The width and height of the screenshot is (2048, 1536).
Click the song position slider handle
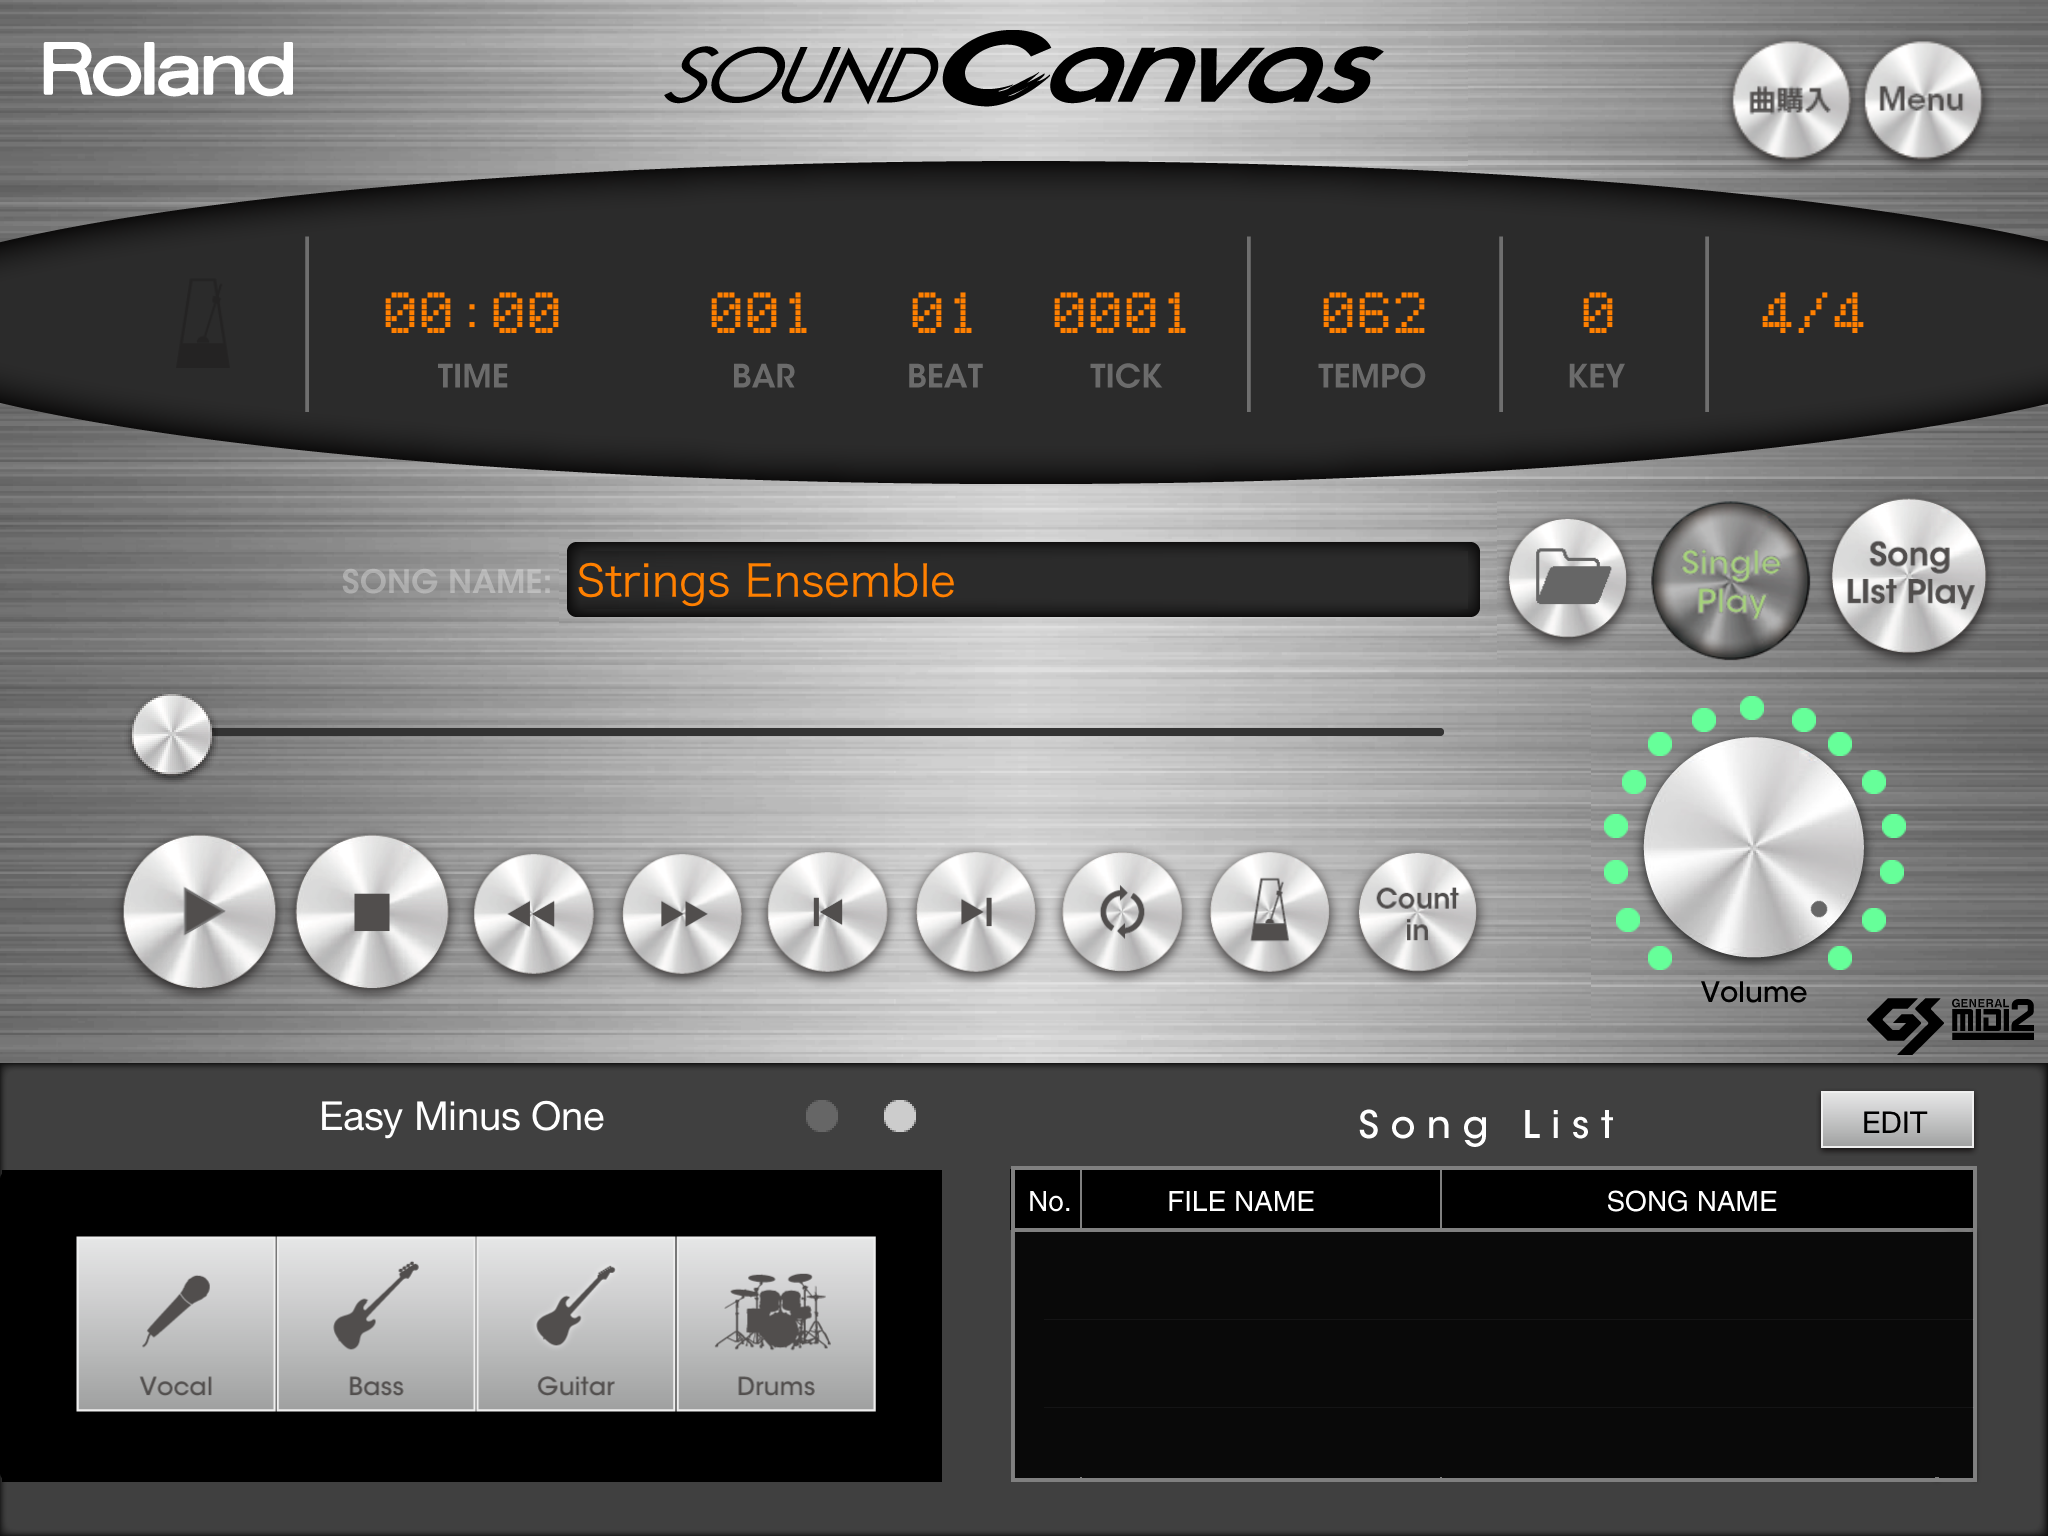click(x=172, y=734)
